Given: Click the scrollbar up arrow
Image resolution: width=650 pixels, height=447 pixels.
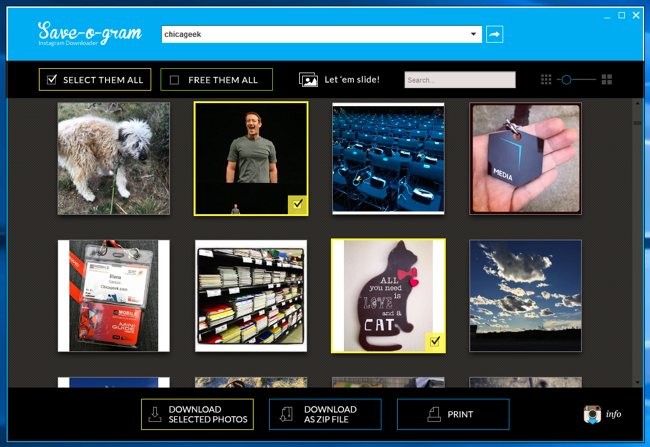Looking at the screenshot, I should (x=637, y=103).
